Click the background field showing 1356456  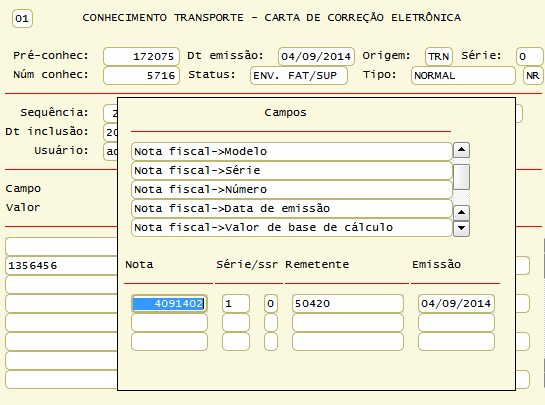(62, 266)
